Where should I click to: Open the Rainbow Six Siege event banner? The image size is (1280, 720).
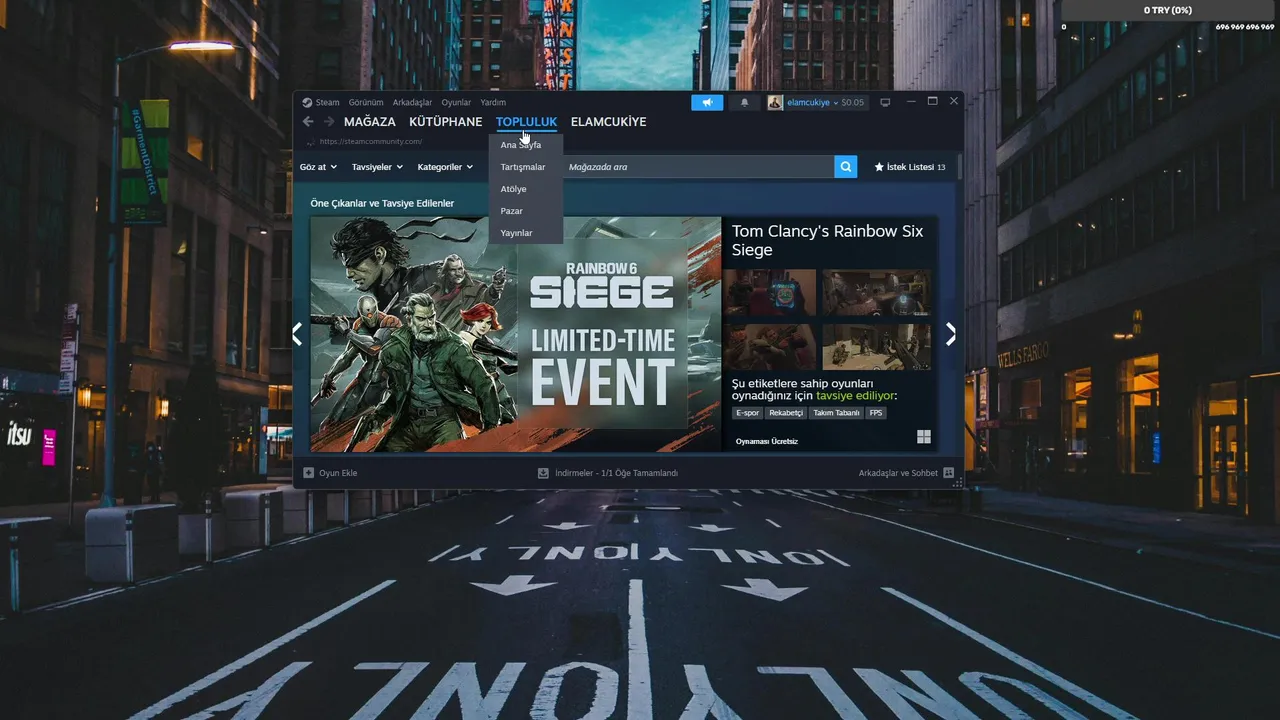pos(515,334)
